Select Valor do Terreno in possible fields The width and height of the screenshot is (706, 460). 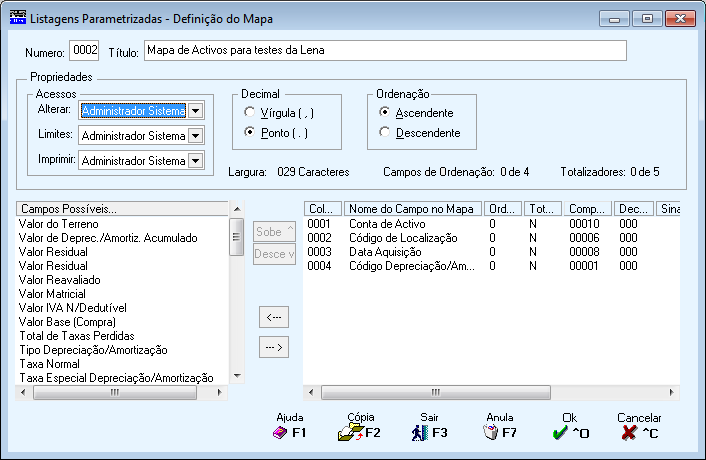click(x=59, y=224)
